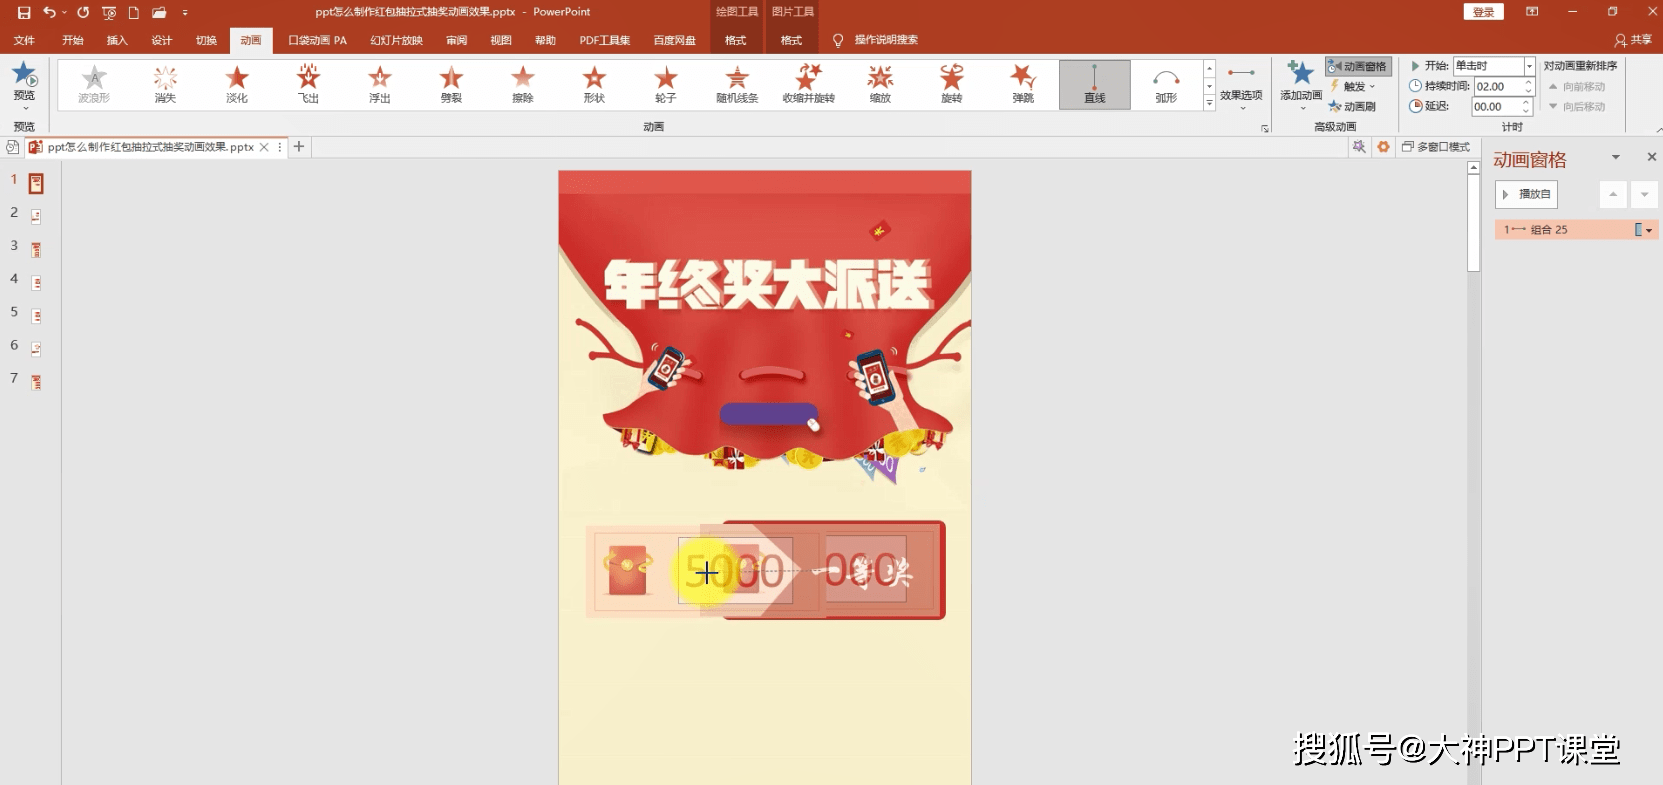Apply the 浮出 (Float Out) animation
This screenshot has width=1663, height=785.
pyautogui.click(x=380, y=84)
